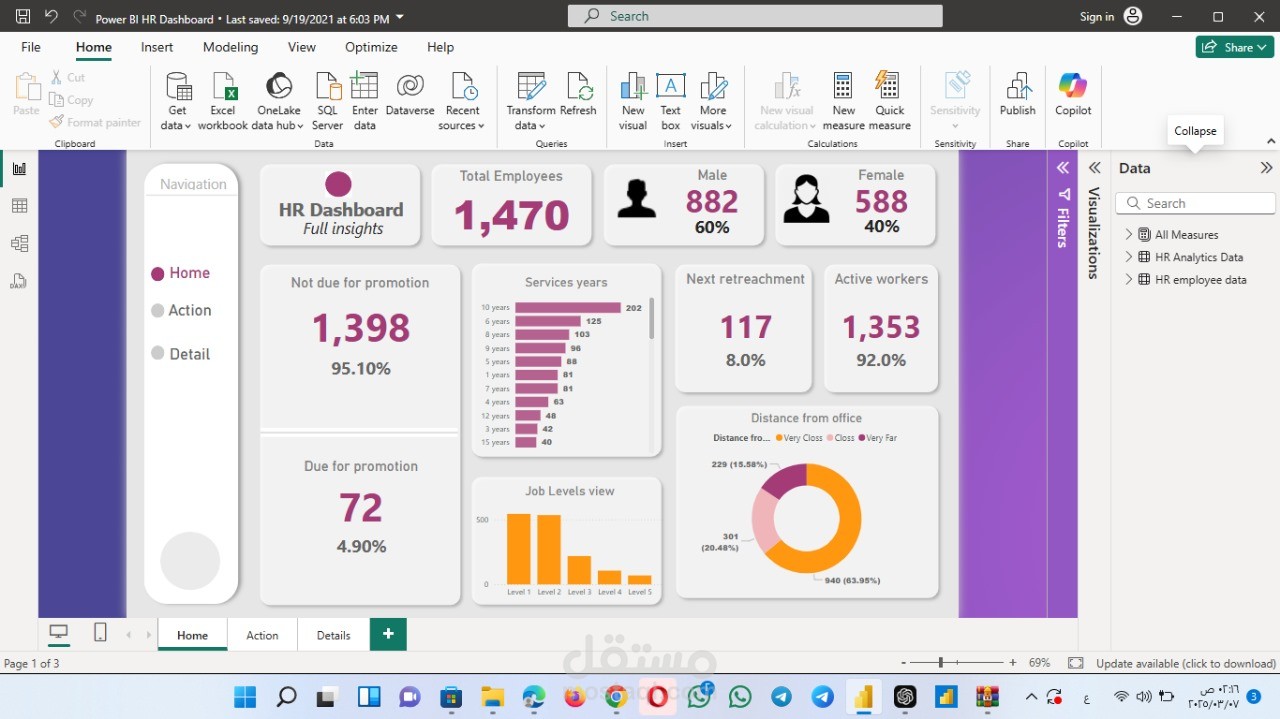Click the Save icon in title bar
The height and width of the screenshot is (719, 1280).
(23, 17)
